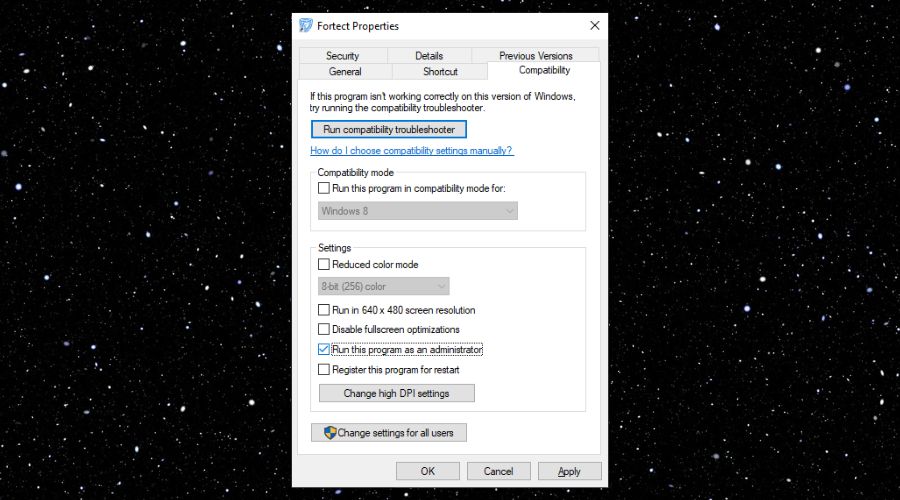Switch to the Details tab
The width and height of the screenshot is (900, 500).
click(x=429, y=56)
